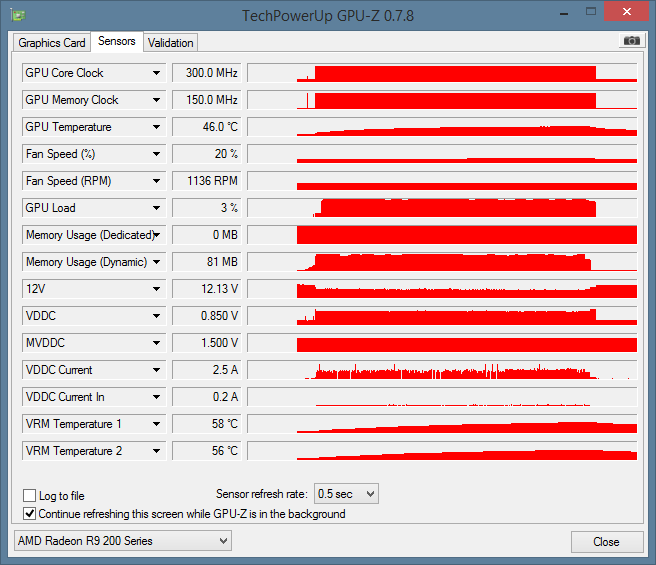Viewport: 656px width, 565px height.
Task: Take a screenshot with the camera icon
Action: 632,41
